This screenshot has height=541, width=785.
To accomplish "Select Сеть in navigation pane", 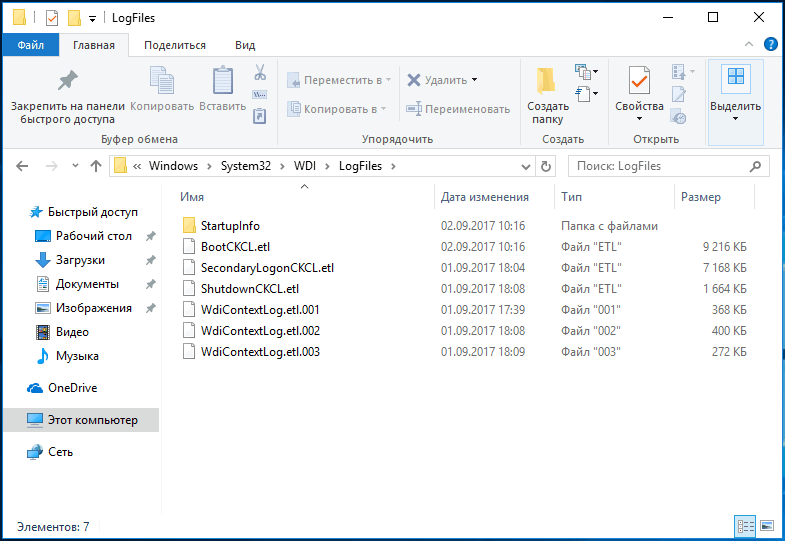I will pos(60,452).
